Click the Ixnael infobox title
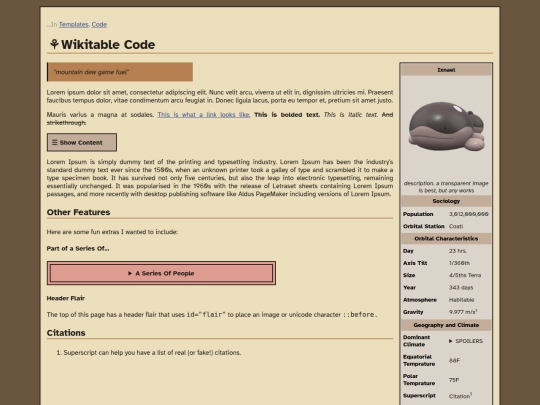 [446, 70]
